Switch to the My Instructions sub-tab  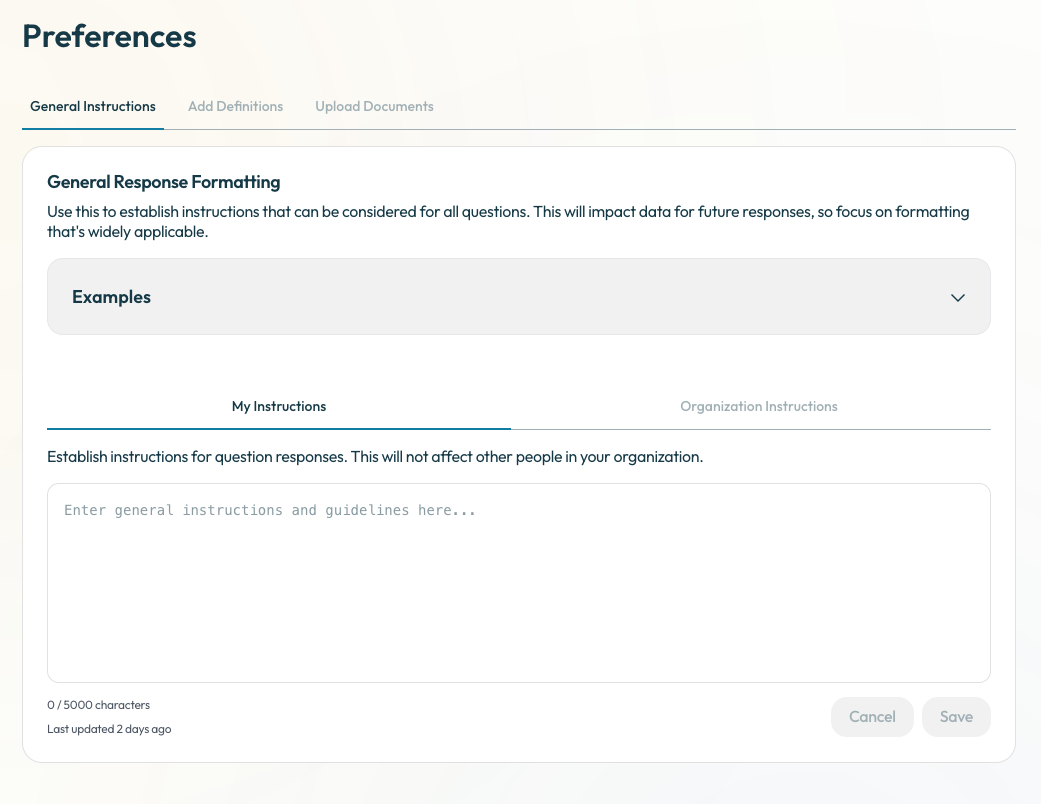point(279,406)
